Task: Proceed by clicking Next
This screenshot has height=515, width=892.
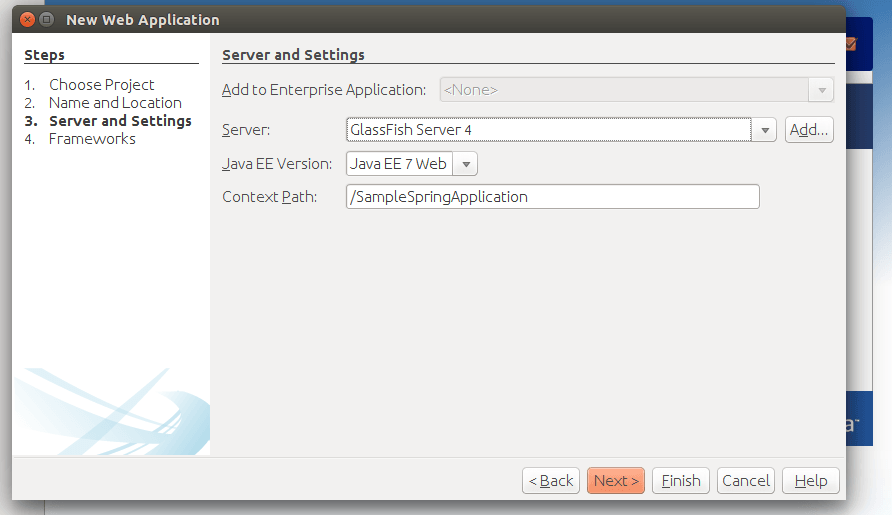Action: (616, 481)
